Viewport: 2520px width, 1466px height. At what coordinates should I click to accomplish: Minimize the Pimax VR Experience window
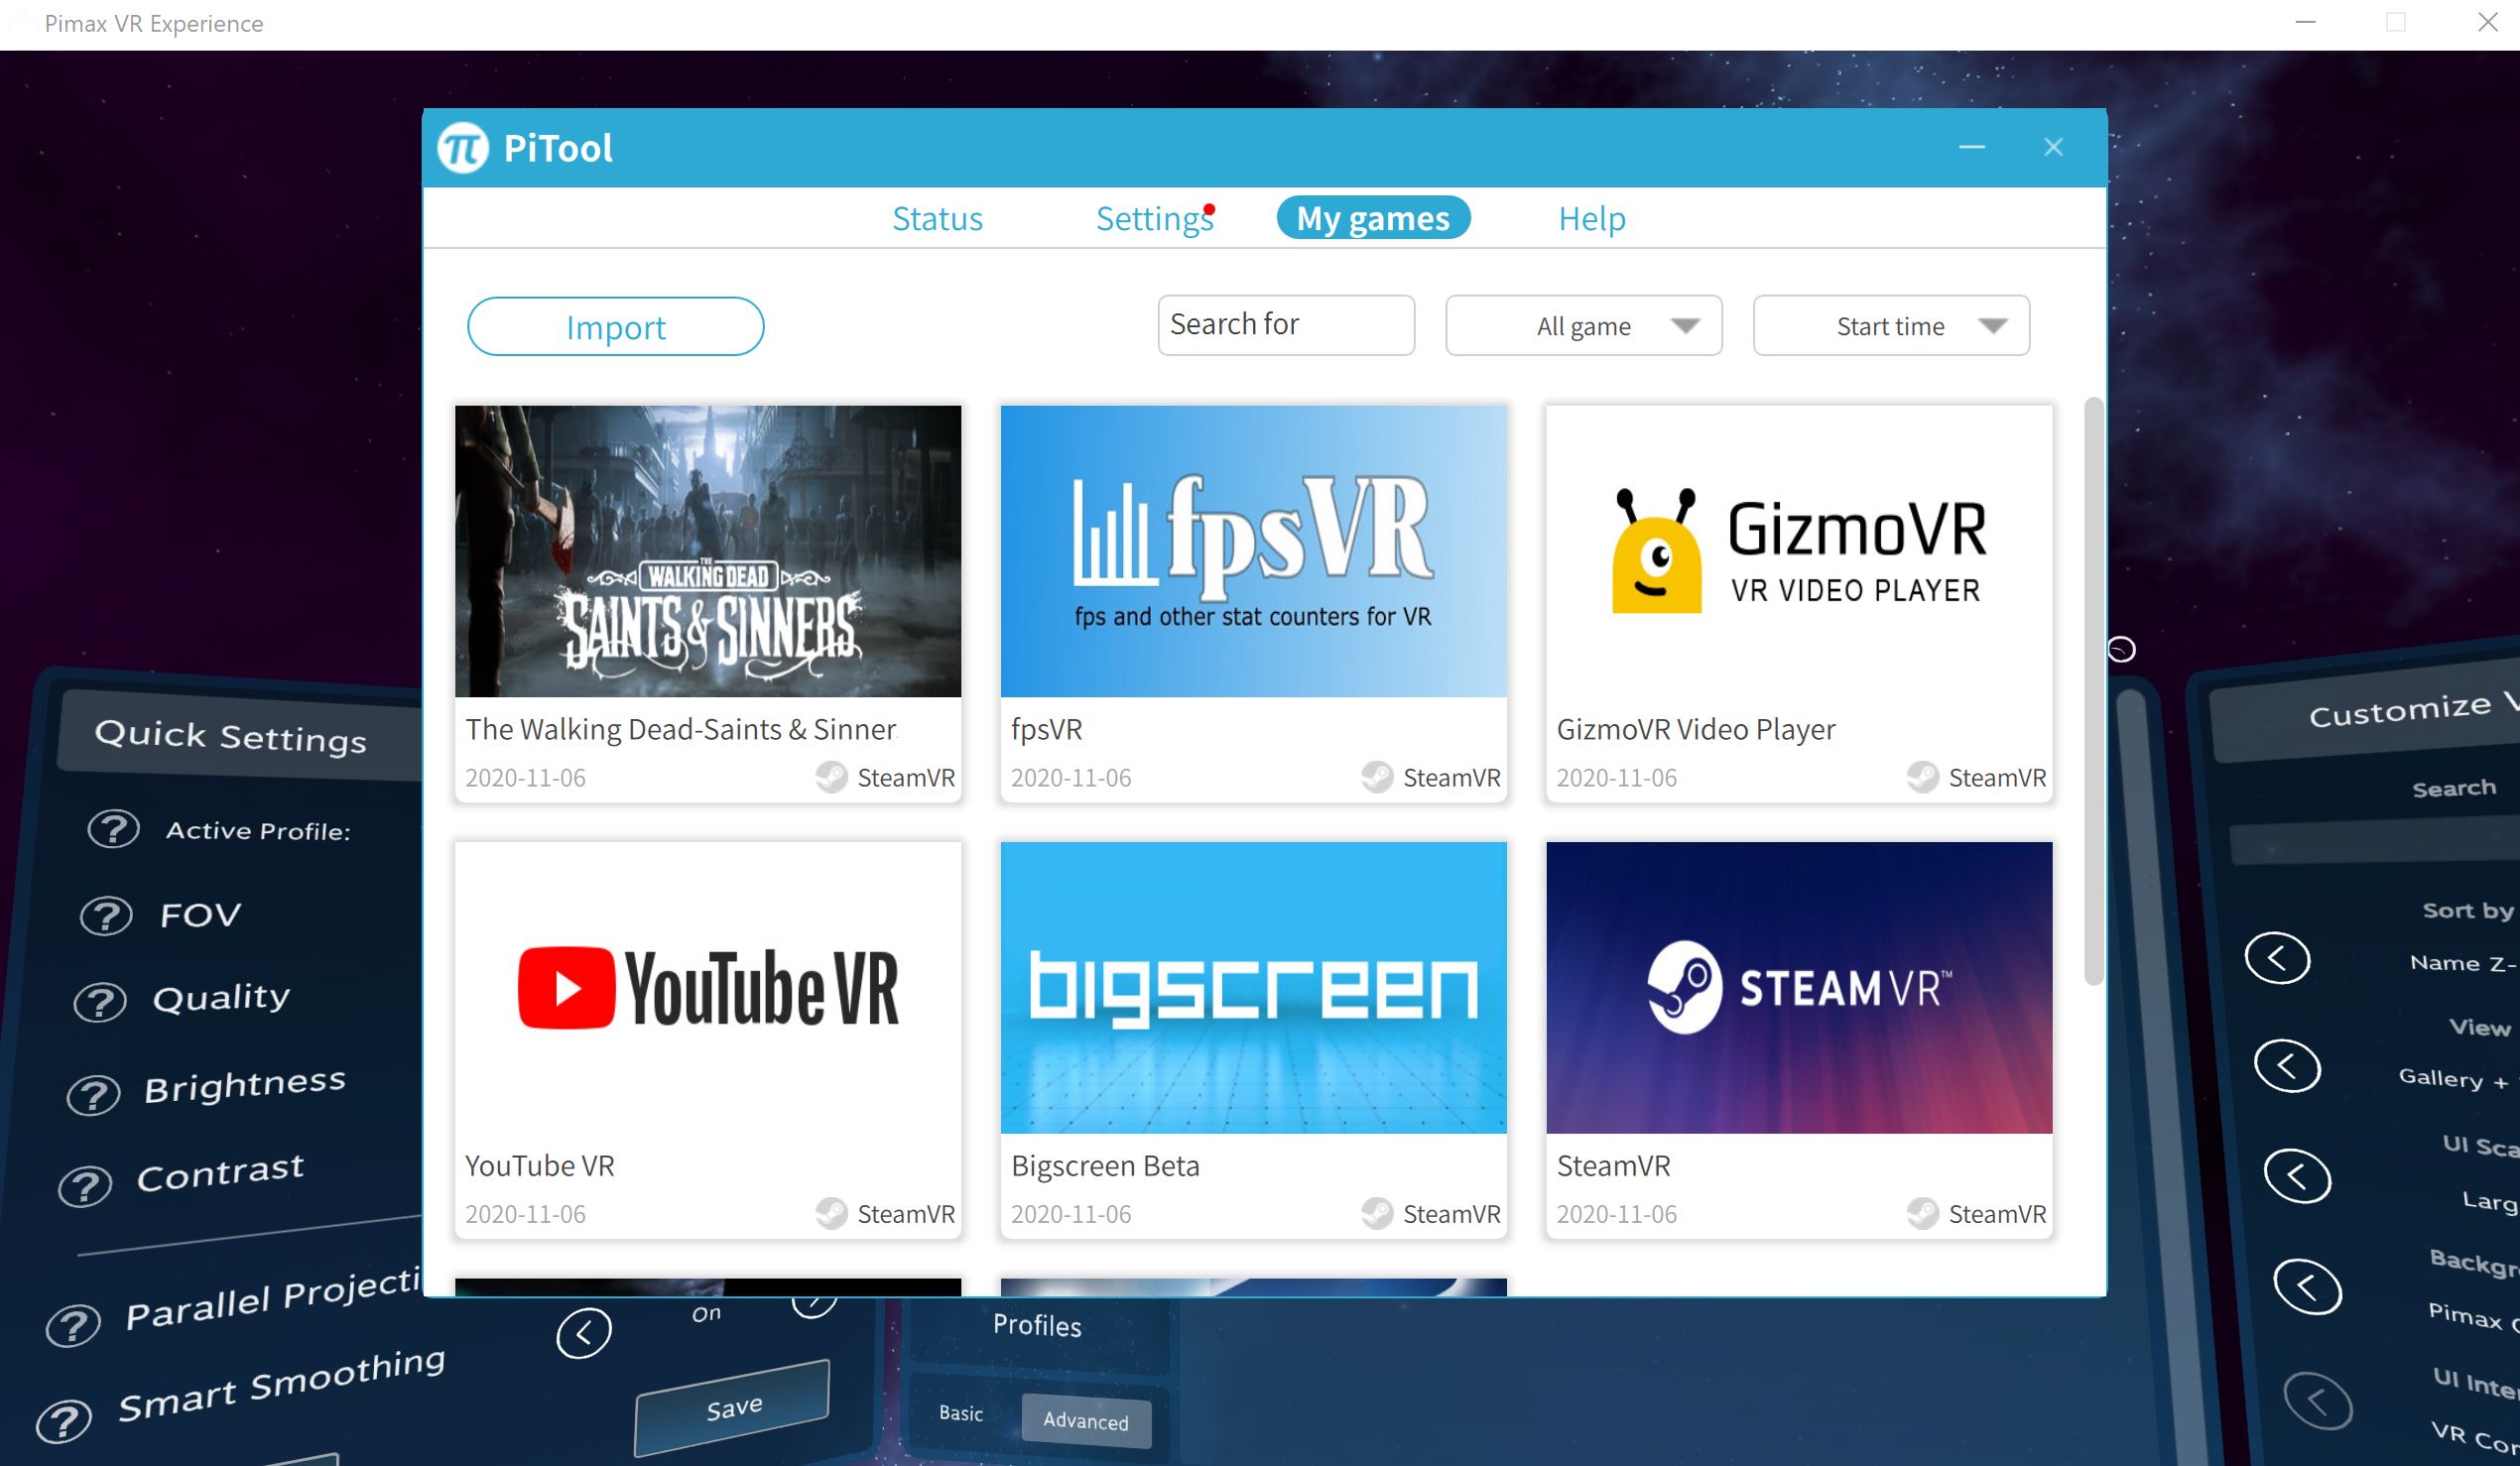[x=2305, y=22]
